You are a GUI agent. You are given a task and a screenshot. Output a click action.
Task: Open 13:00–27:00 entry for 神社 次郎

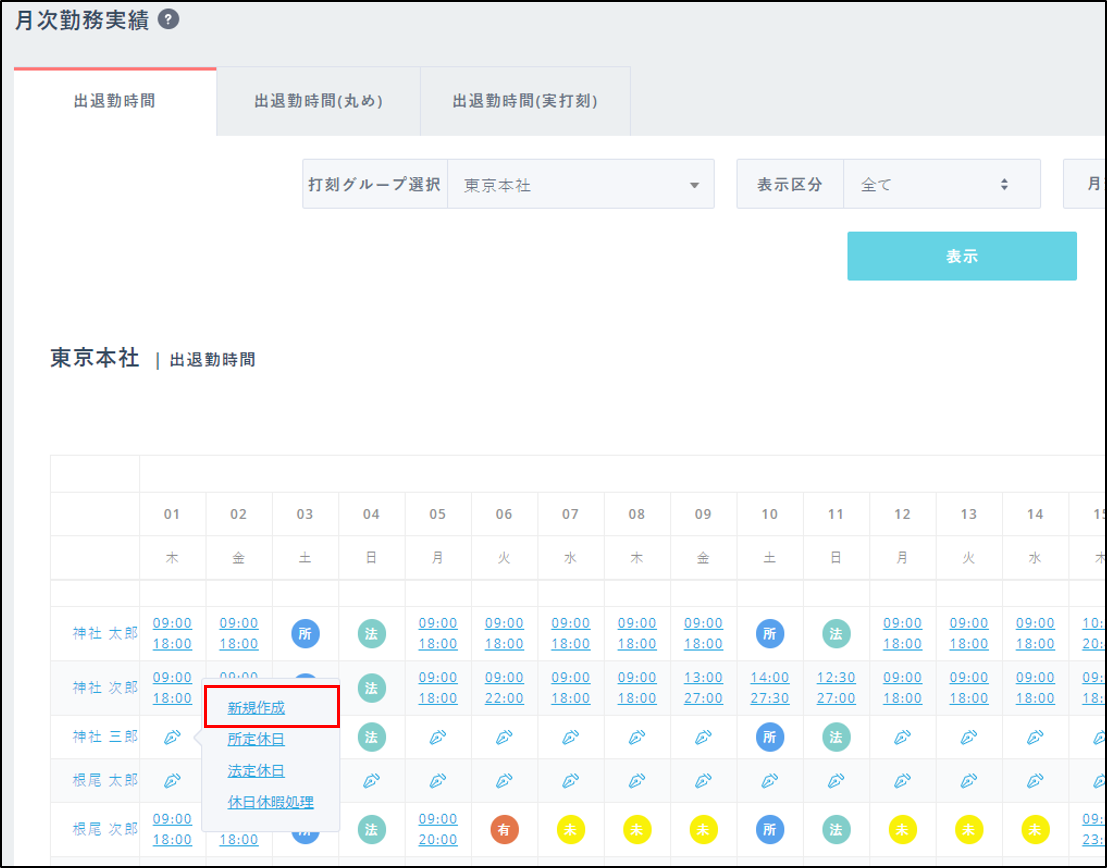pos(703,688)
